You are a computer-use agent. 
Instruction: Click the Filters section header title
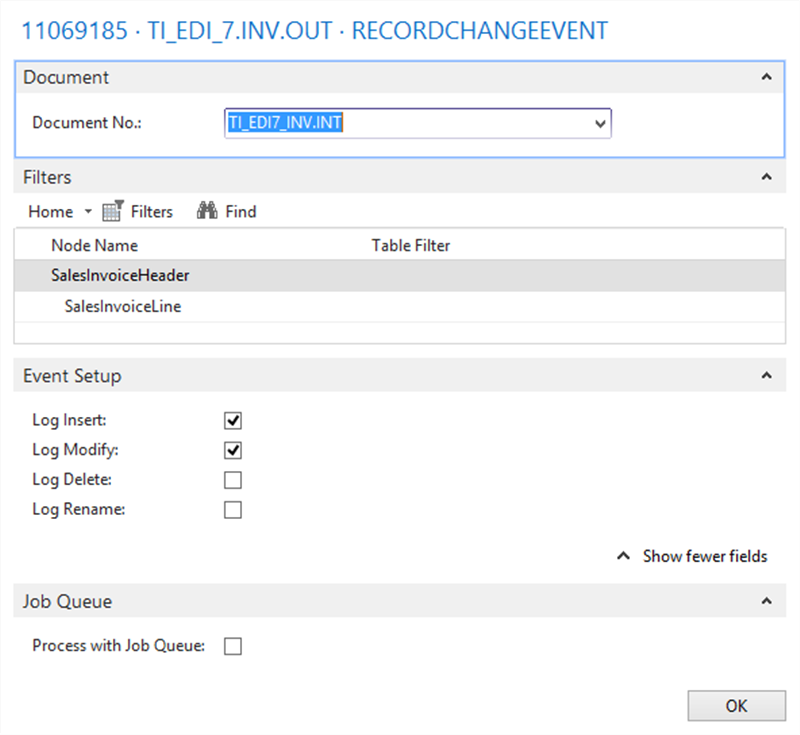(x=47, y=177)
